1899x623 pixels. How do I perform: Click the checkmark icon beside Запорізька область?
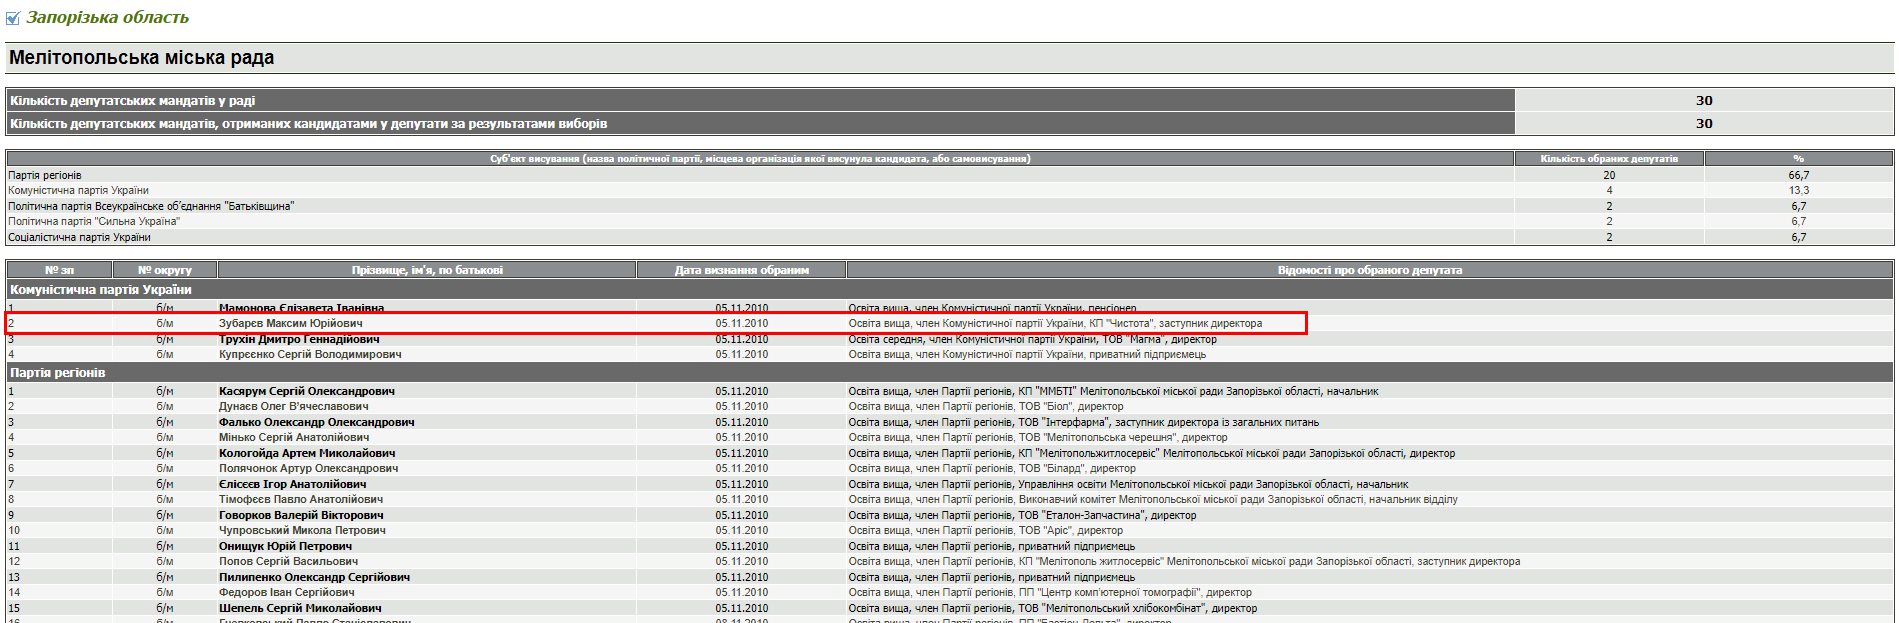pyautogui.click(x=13, y=18)
